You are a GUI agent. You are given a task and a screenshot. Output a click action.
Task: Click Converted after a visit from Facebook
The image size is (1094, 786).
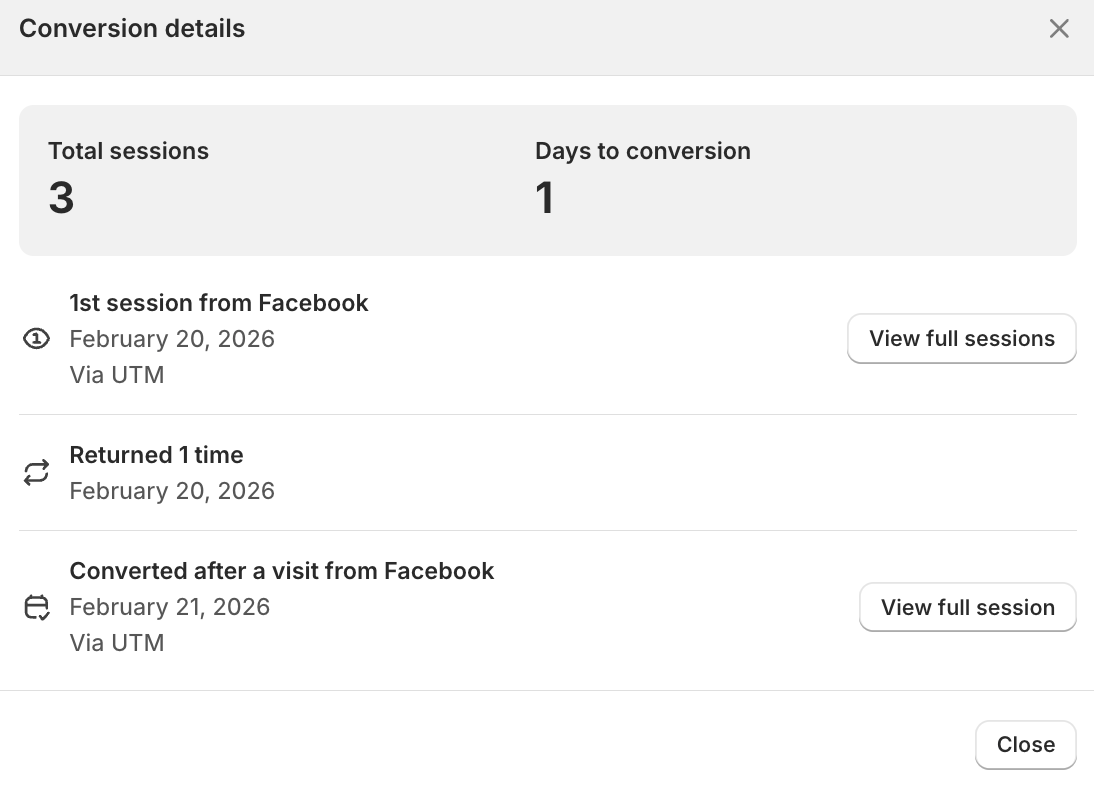coord(282,571)
